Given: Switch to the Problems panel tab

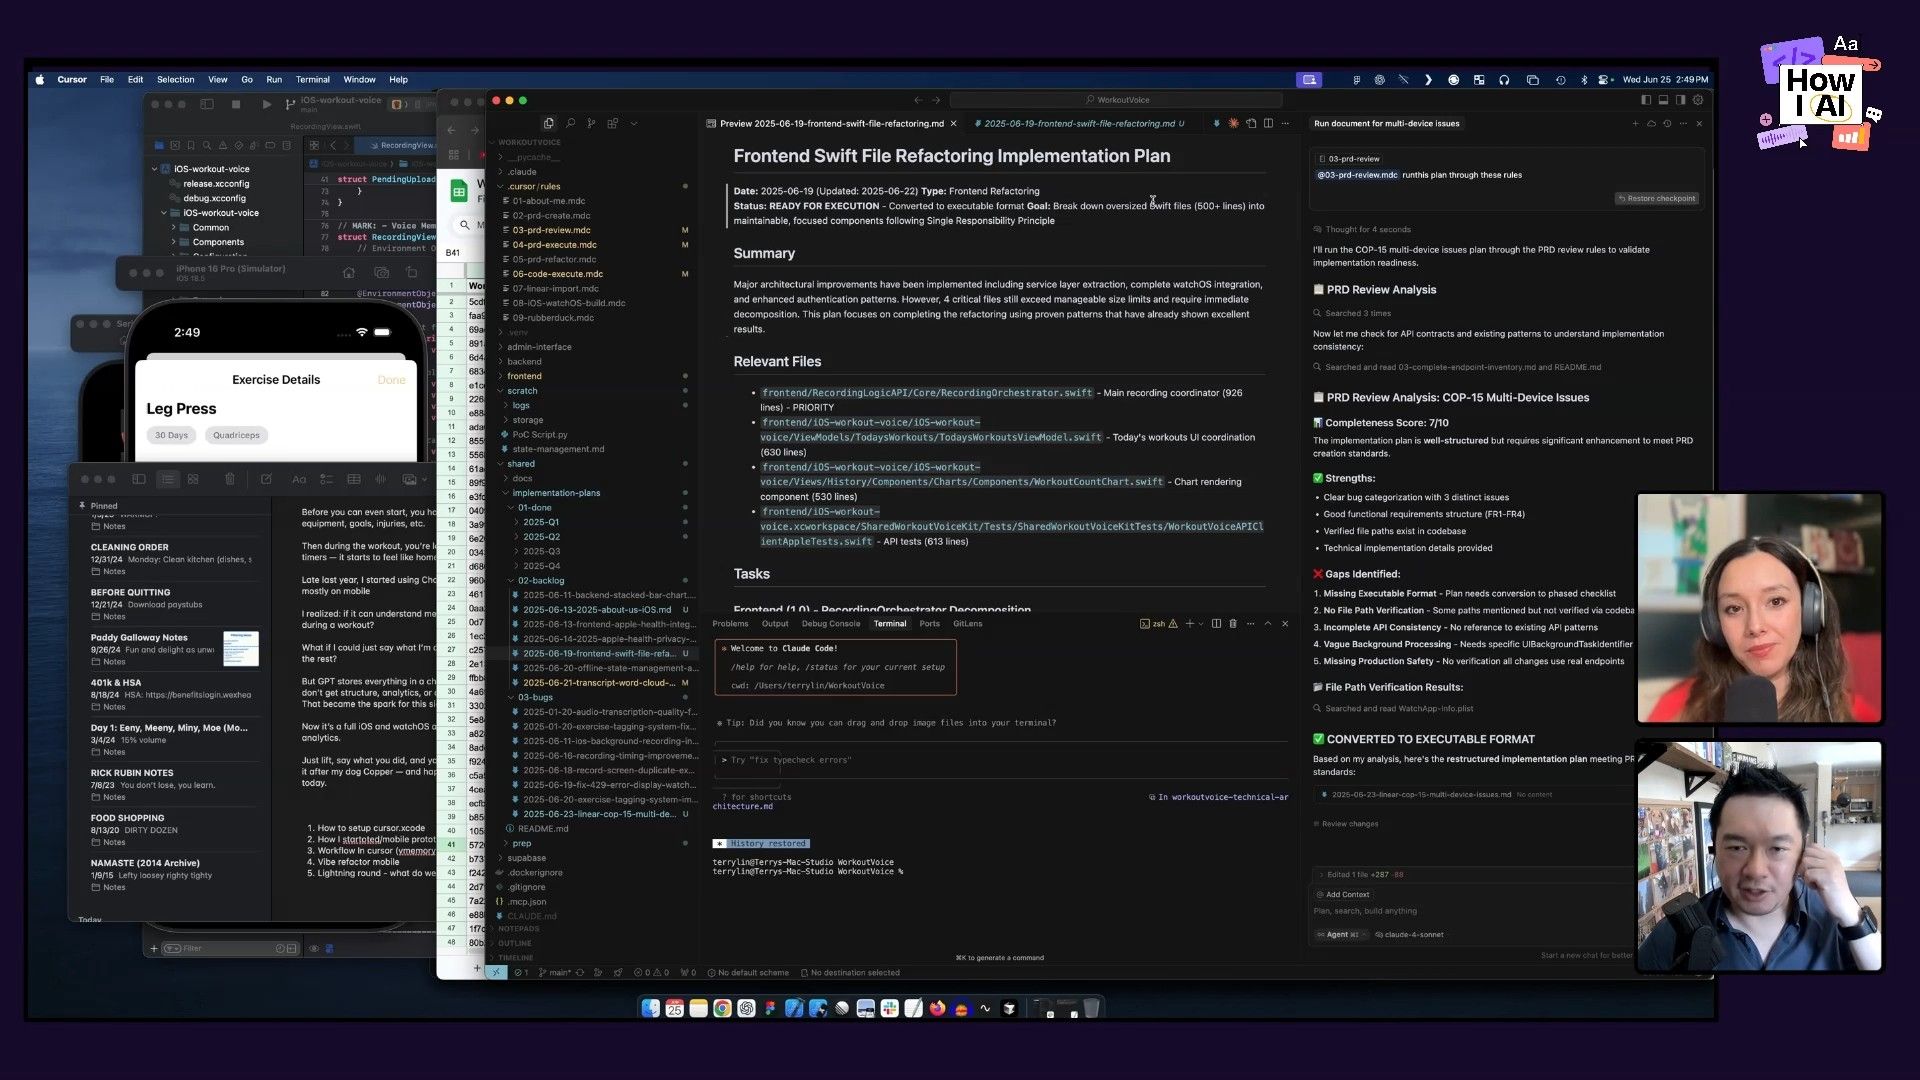Looking at the screenshot, I should 730,623.
